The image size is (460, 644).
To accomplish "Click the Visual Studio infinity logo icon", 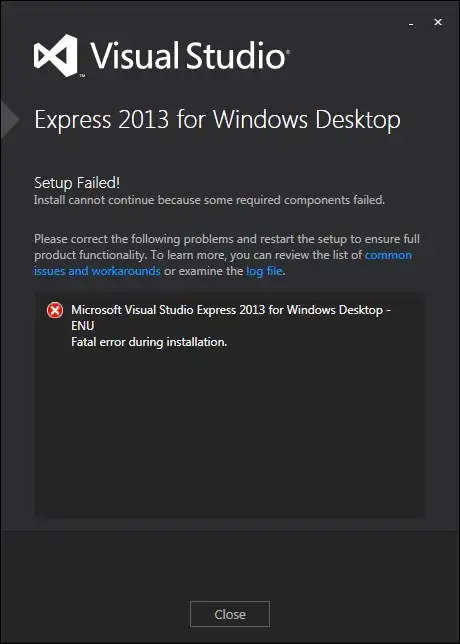I will coord(55,55).
